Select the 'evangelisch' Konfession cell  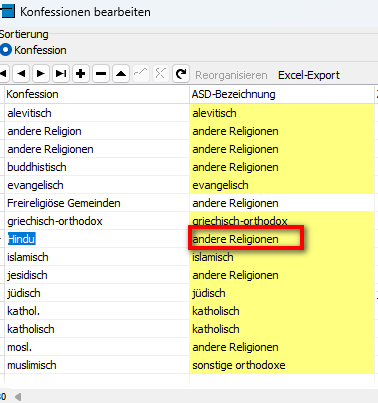(97, 185)
